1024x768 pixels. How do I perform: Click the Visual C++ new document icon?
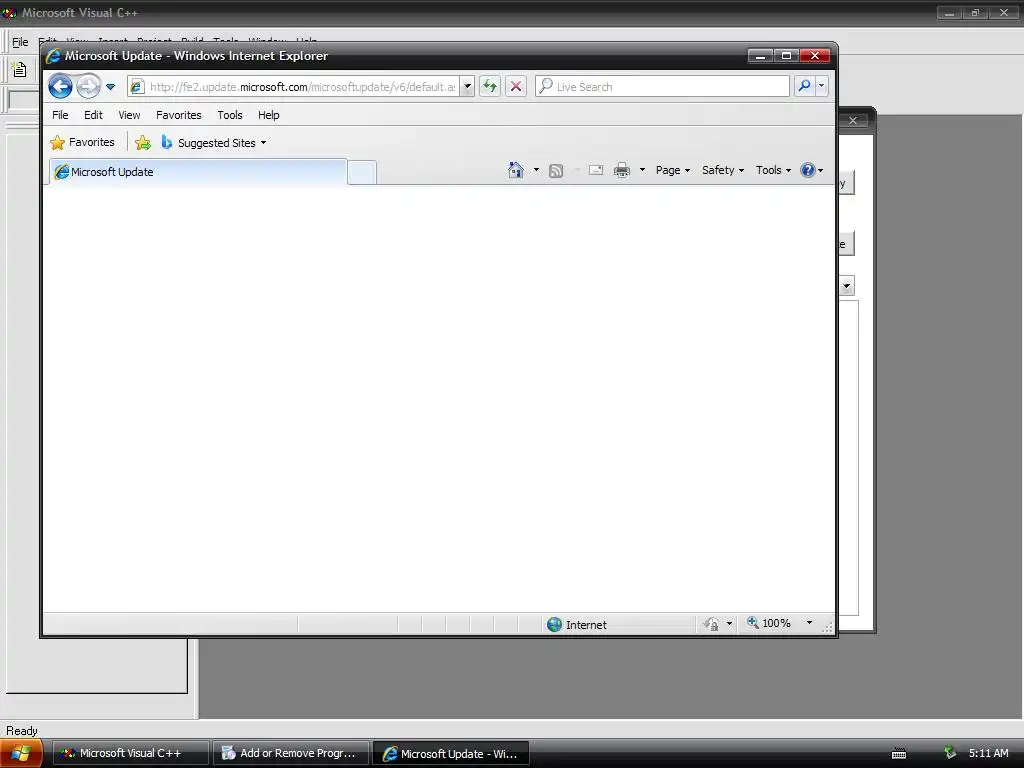[20, 69]
